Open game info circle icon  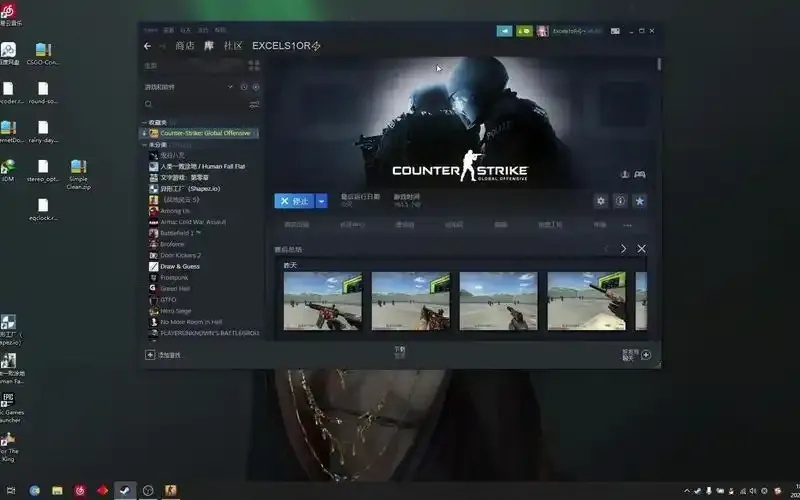620,201
